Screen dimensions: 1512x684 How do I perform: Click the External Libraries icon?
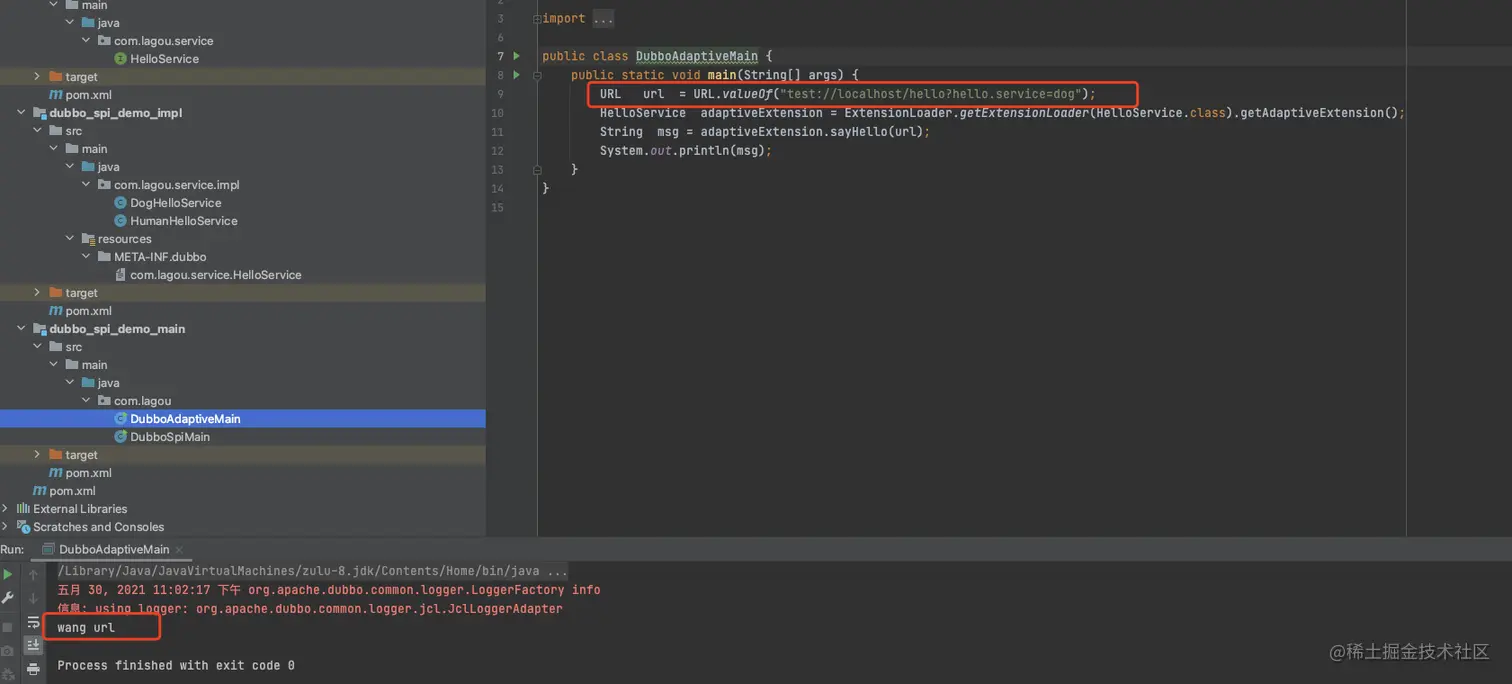[x=23, y=509]
